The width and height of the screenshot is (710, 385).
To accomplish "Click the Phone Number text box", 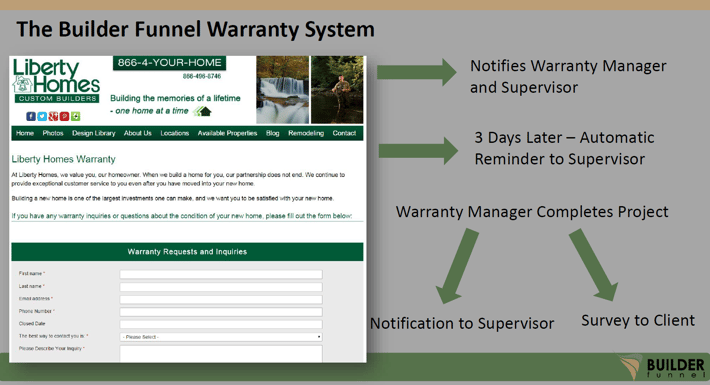I will 221,312.
